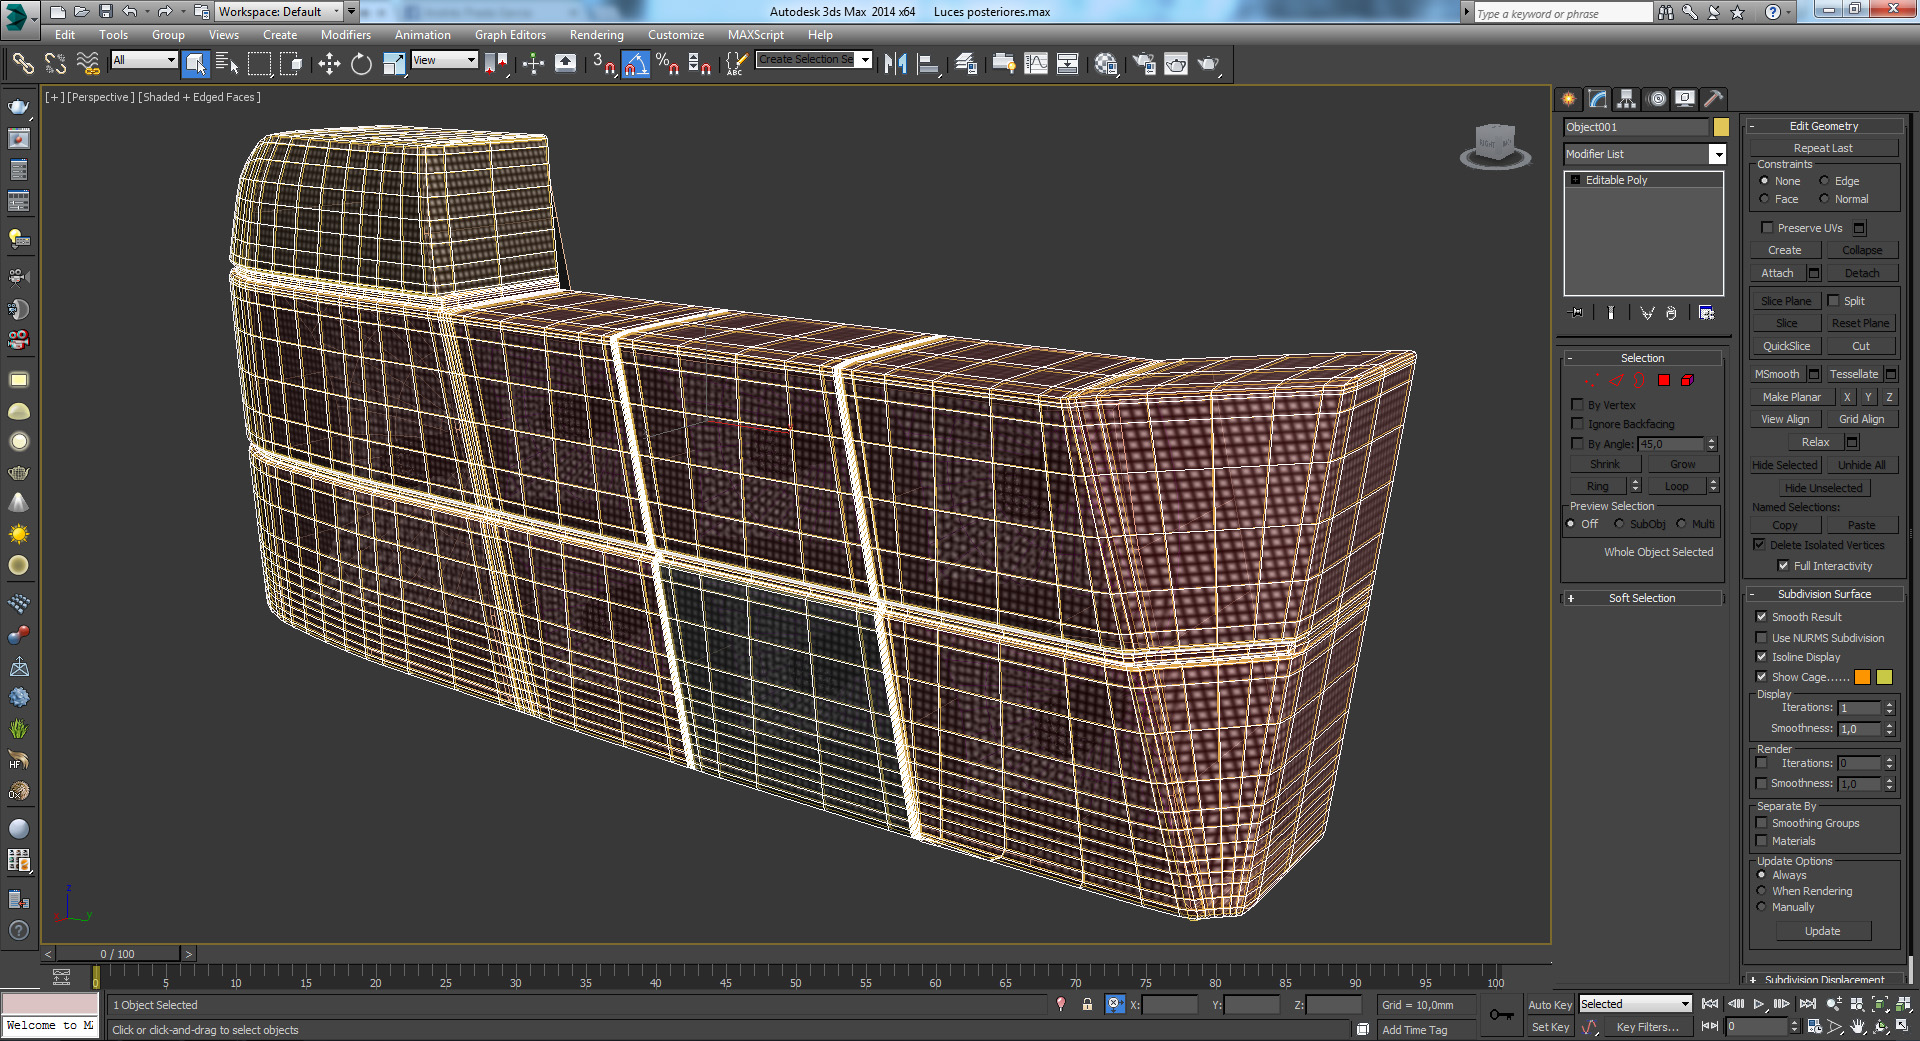
Task: Click the Attach button
Action: (x=1777, y=273)
